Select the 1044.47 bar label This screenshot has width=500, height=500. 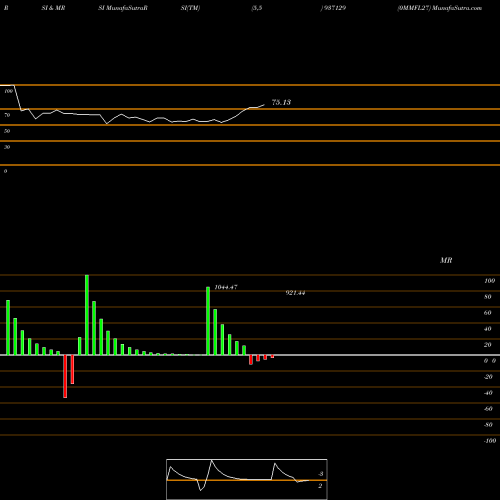pos(226,287)
